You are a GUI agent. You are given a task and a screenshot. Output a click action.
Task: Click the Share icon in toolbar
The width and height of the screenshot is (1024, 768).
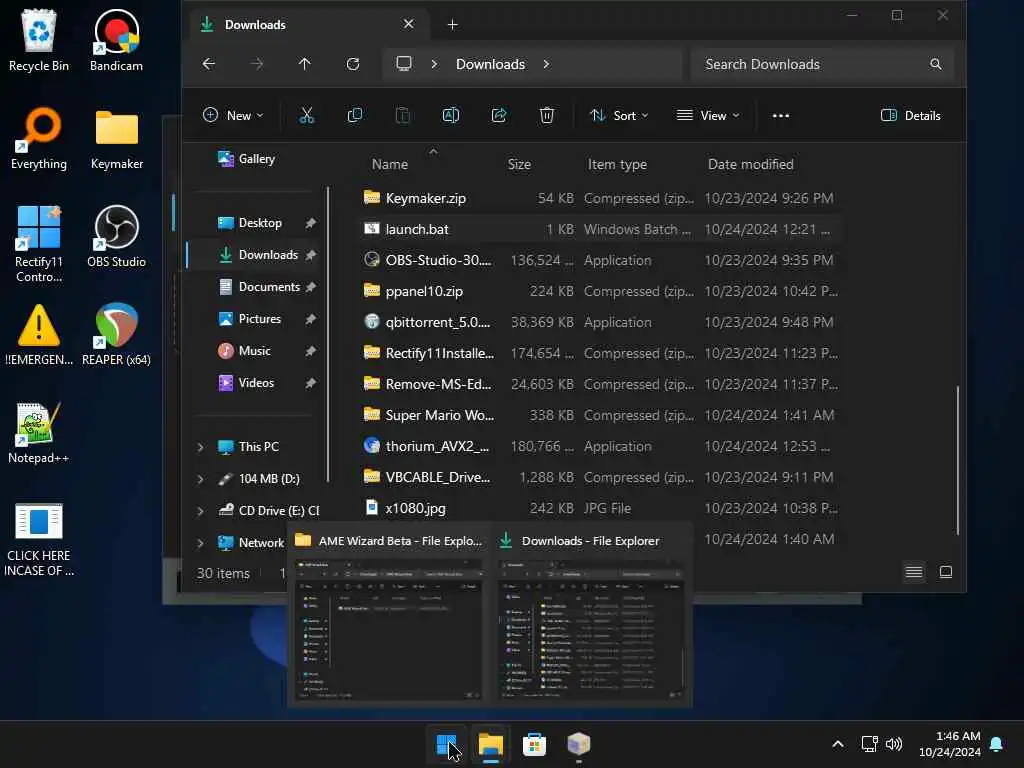coord(499,116)
